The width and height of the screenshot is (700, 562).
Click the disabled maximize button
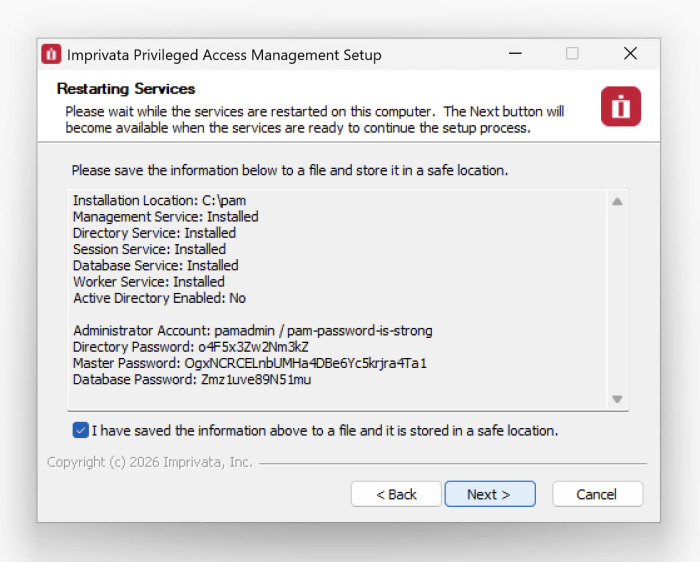point(572,54)
